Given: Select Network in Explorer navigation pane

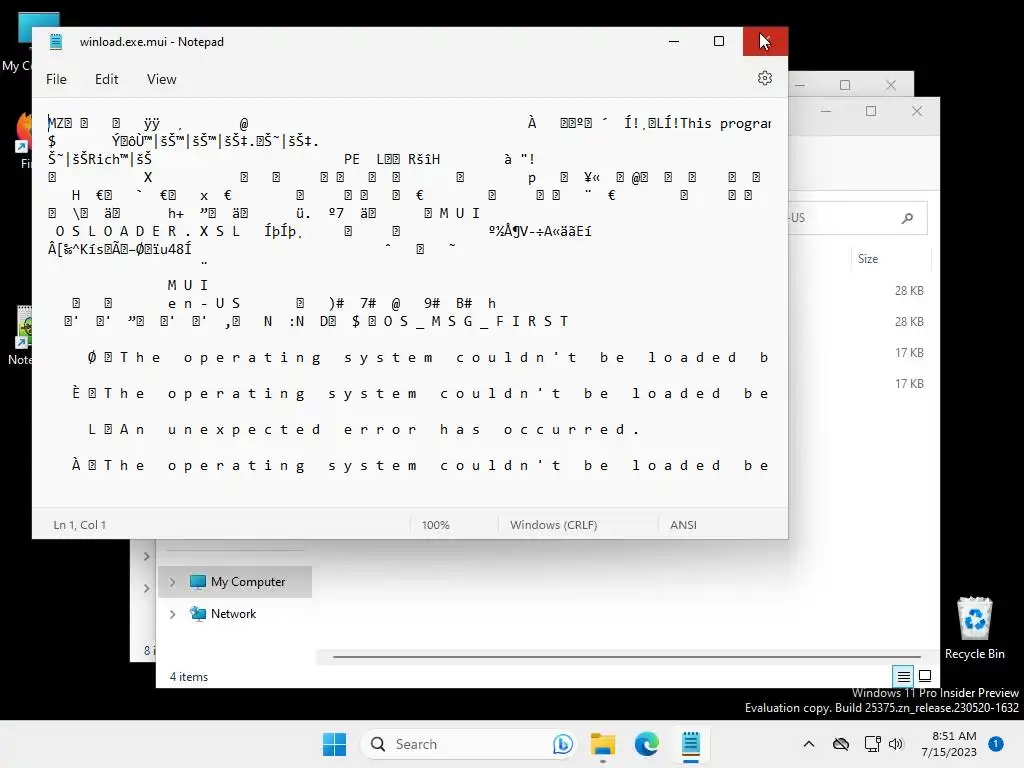Looking at the screenshot, I should tap(235, 614).
